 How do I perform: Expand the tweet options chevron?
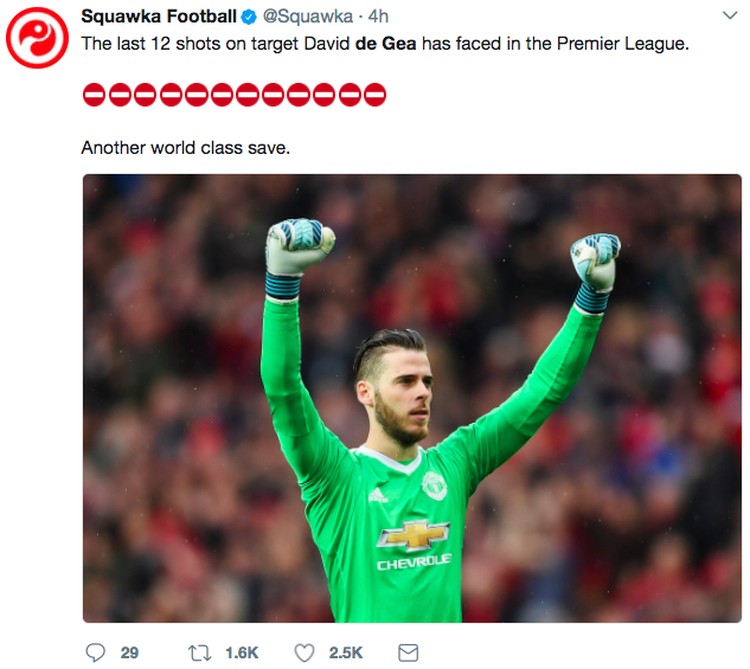point(729,16)
